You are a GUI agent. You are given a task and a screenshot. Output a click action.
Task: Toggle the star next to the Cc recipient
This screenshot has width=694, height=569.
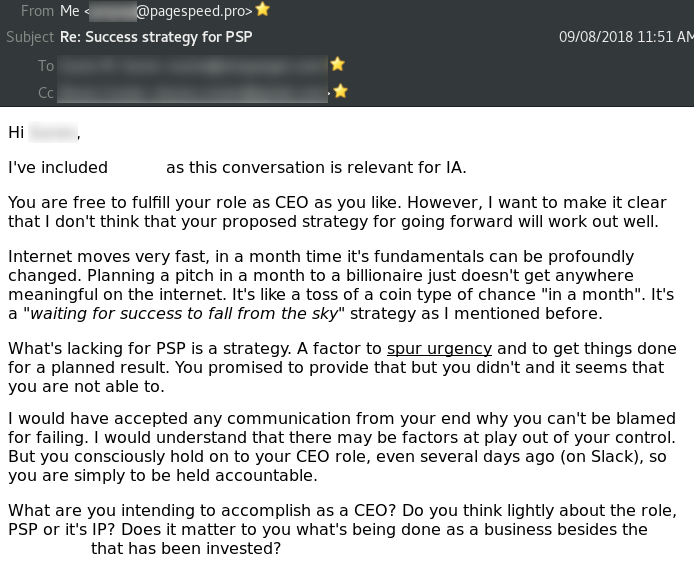point(340,91)
